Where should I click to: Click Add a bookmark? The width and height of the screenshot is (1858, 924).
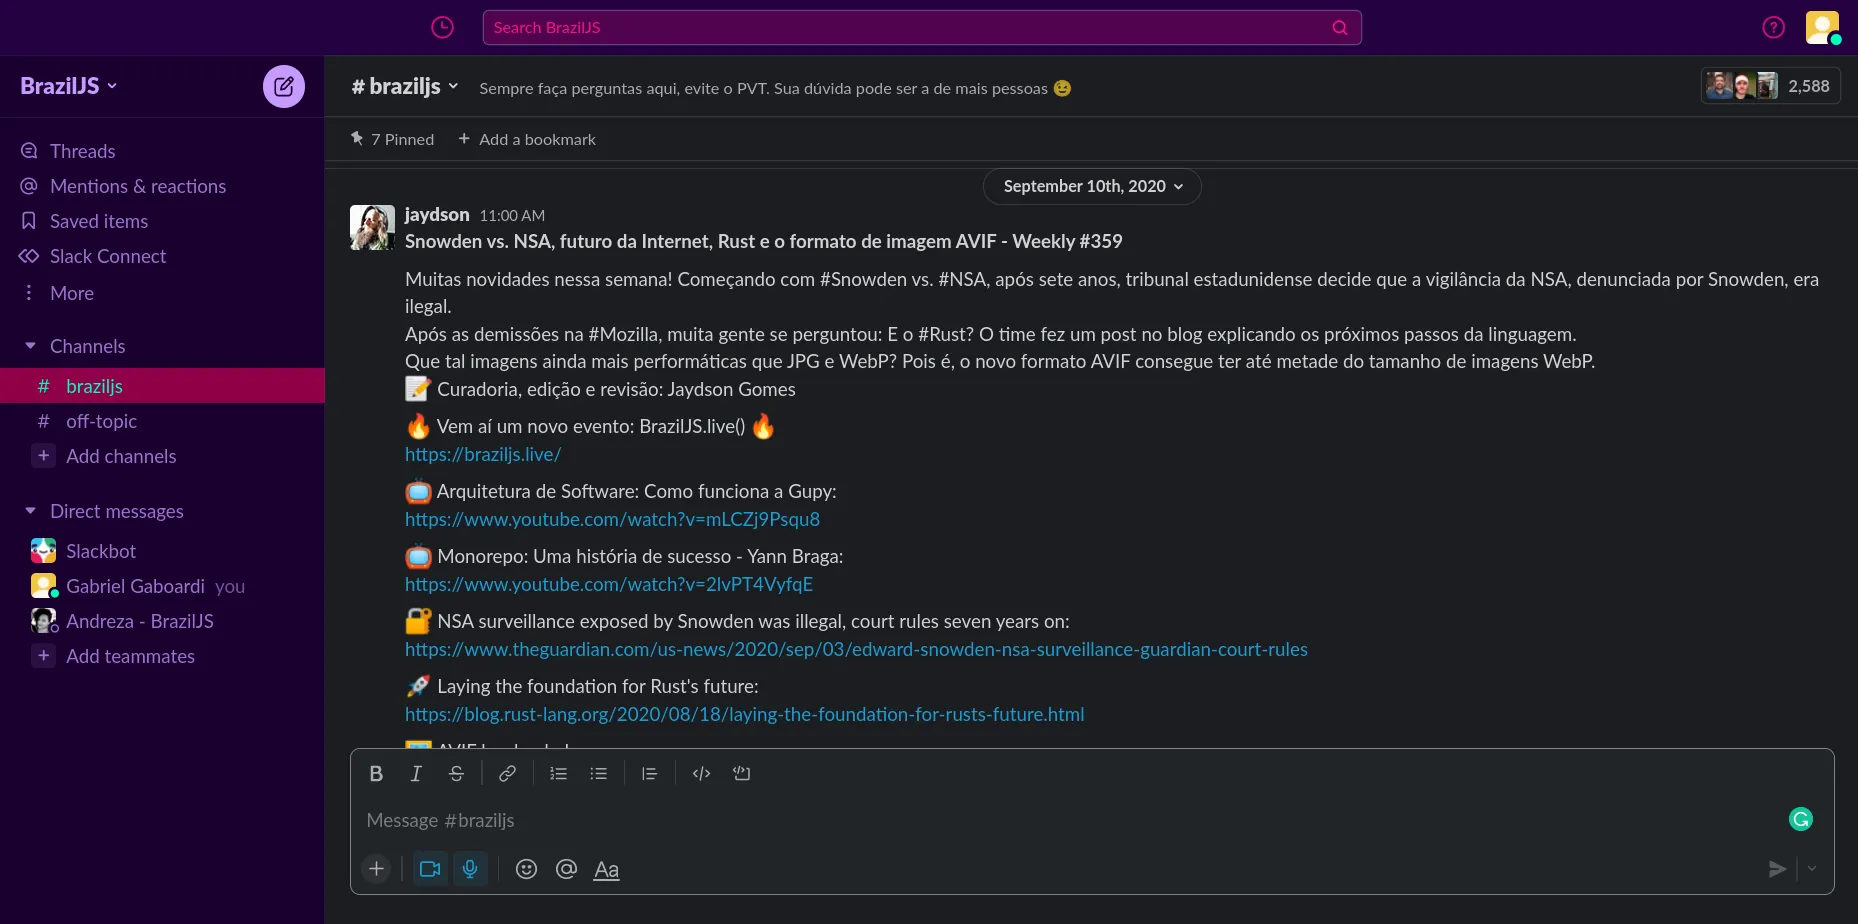[x=526, y=139]
